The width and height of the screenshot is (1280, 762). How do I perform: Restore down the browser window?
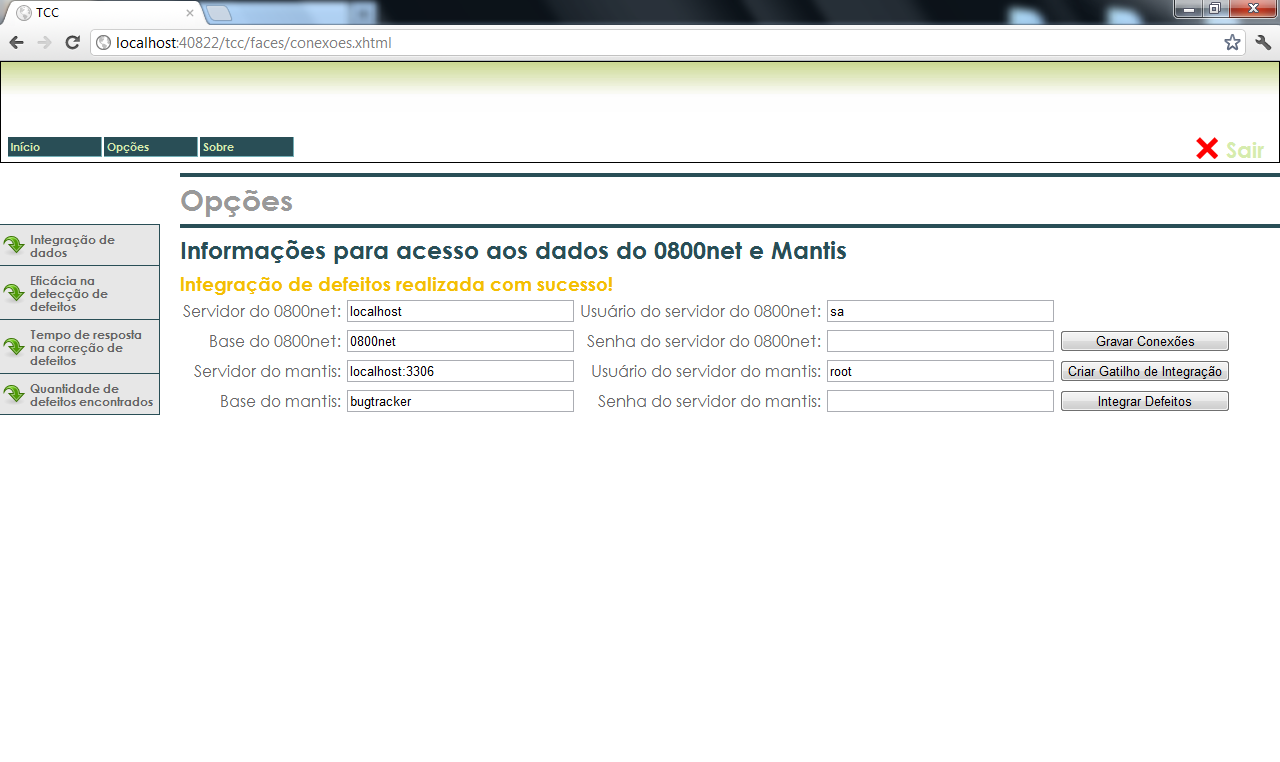(1215, 9)
